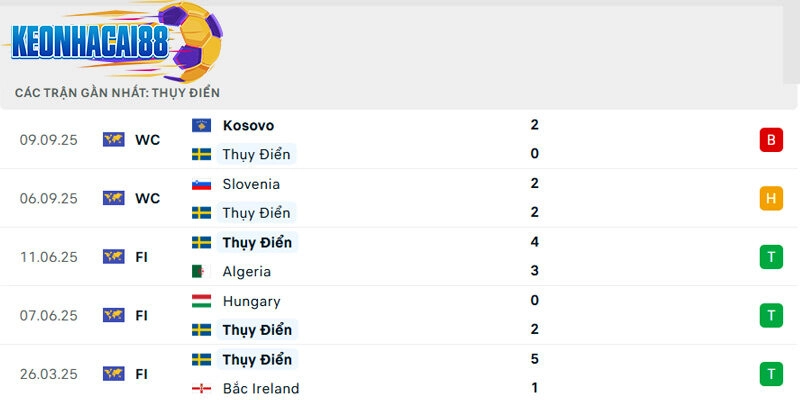Click the Hungary flag icon
The image size is (800, 400).
pos(201,301)
